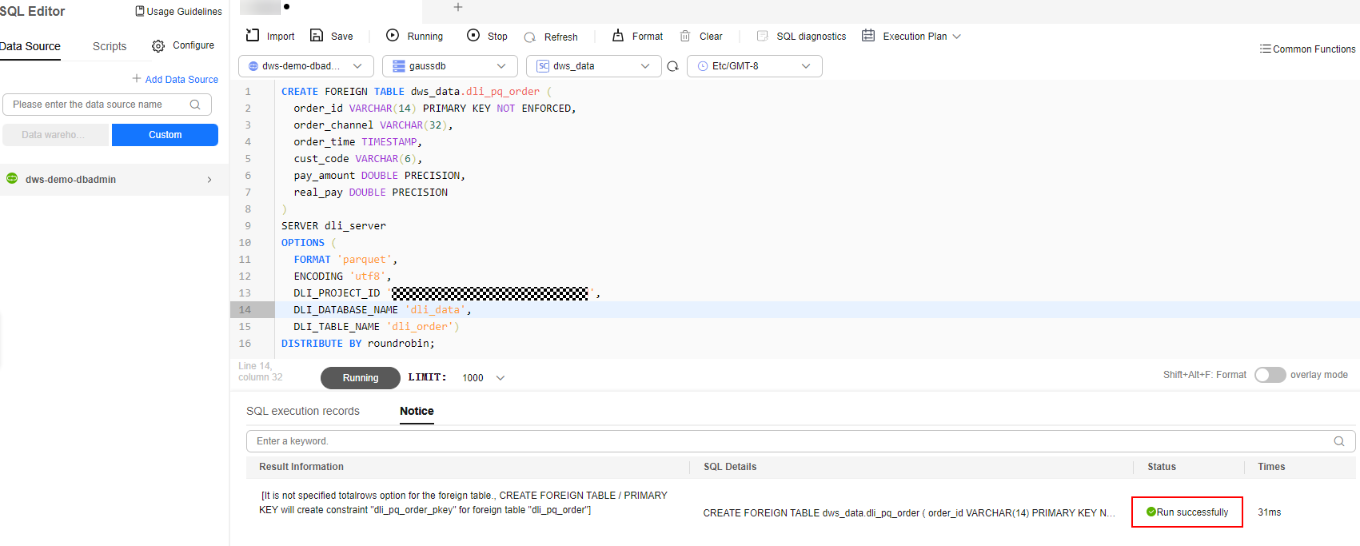Switch to the Scripts tab

[109, 46]
